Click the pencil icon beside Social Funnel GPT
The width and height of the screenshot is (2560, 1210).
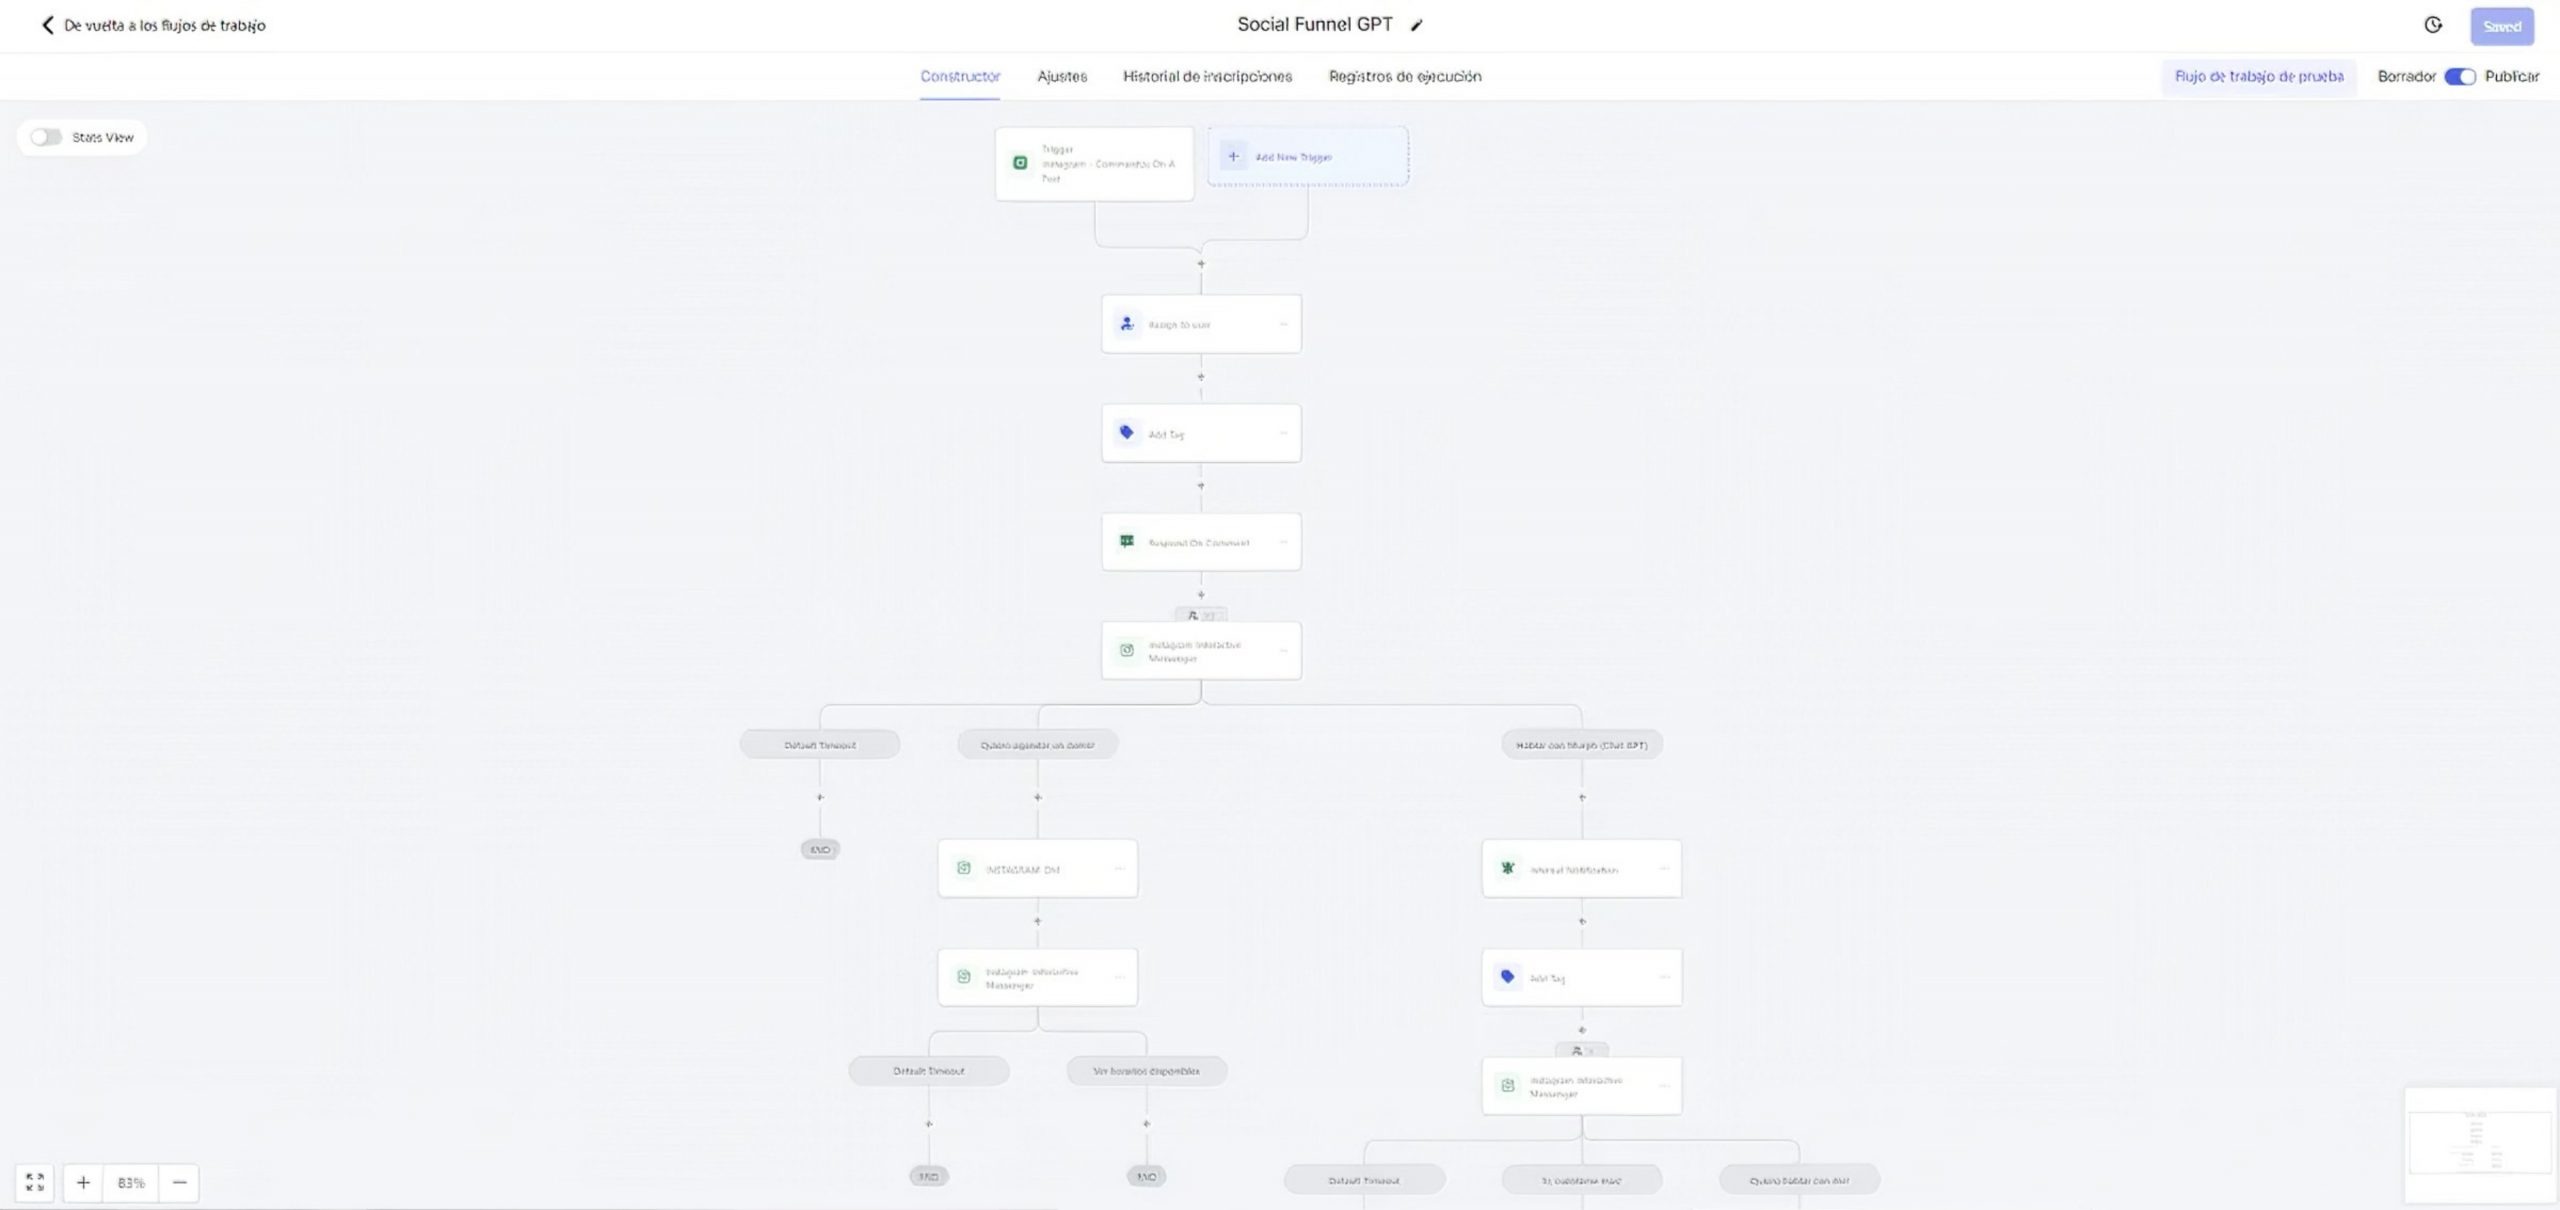1416,26
